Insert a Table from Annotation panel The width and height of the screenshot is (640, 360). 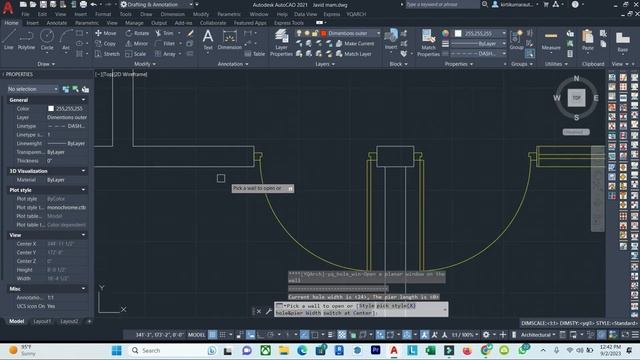click(x=255, y=54)
